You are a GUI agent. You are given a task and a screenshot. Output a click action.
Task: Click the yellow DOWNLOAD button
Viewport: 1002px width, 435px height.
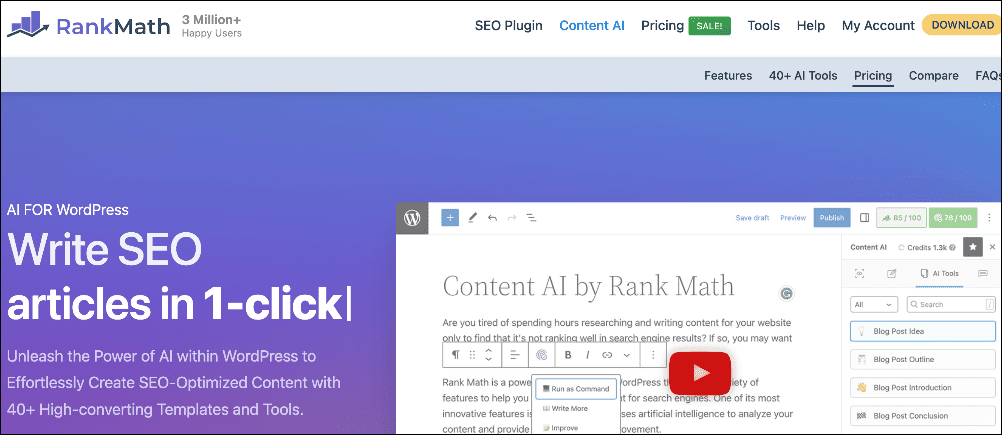tap(962, 26)
